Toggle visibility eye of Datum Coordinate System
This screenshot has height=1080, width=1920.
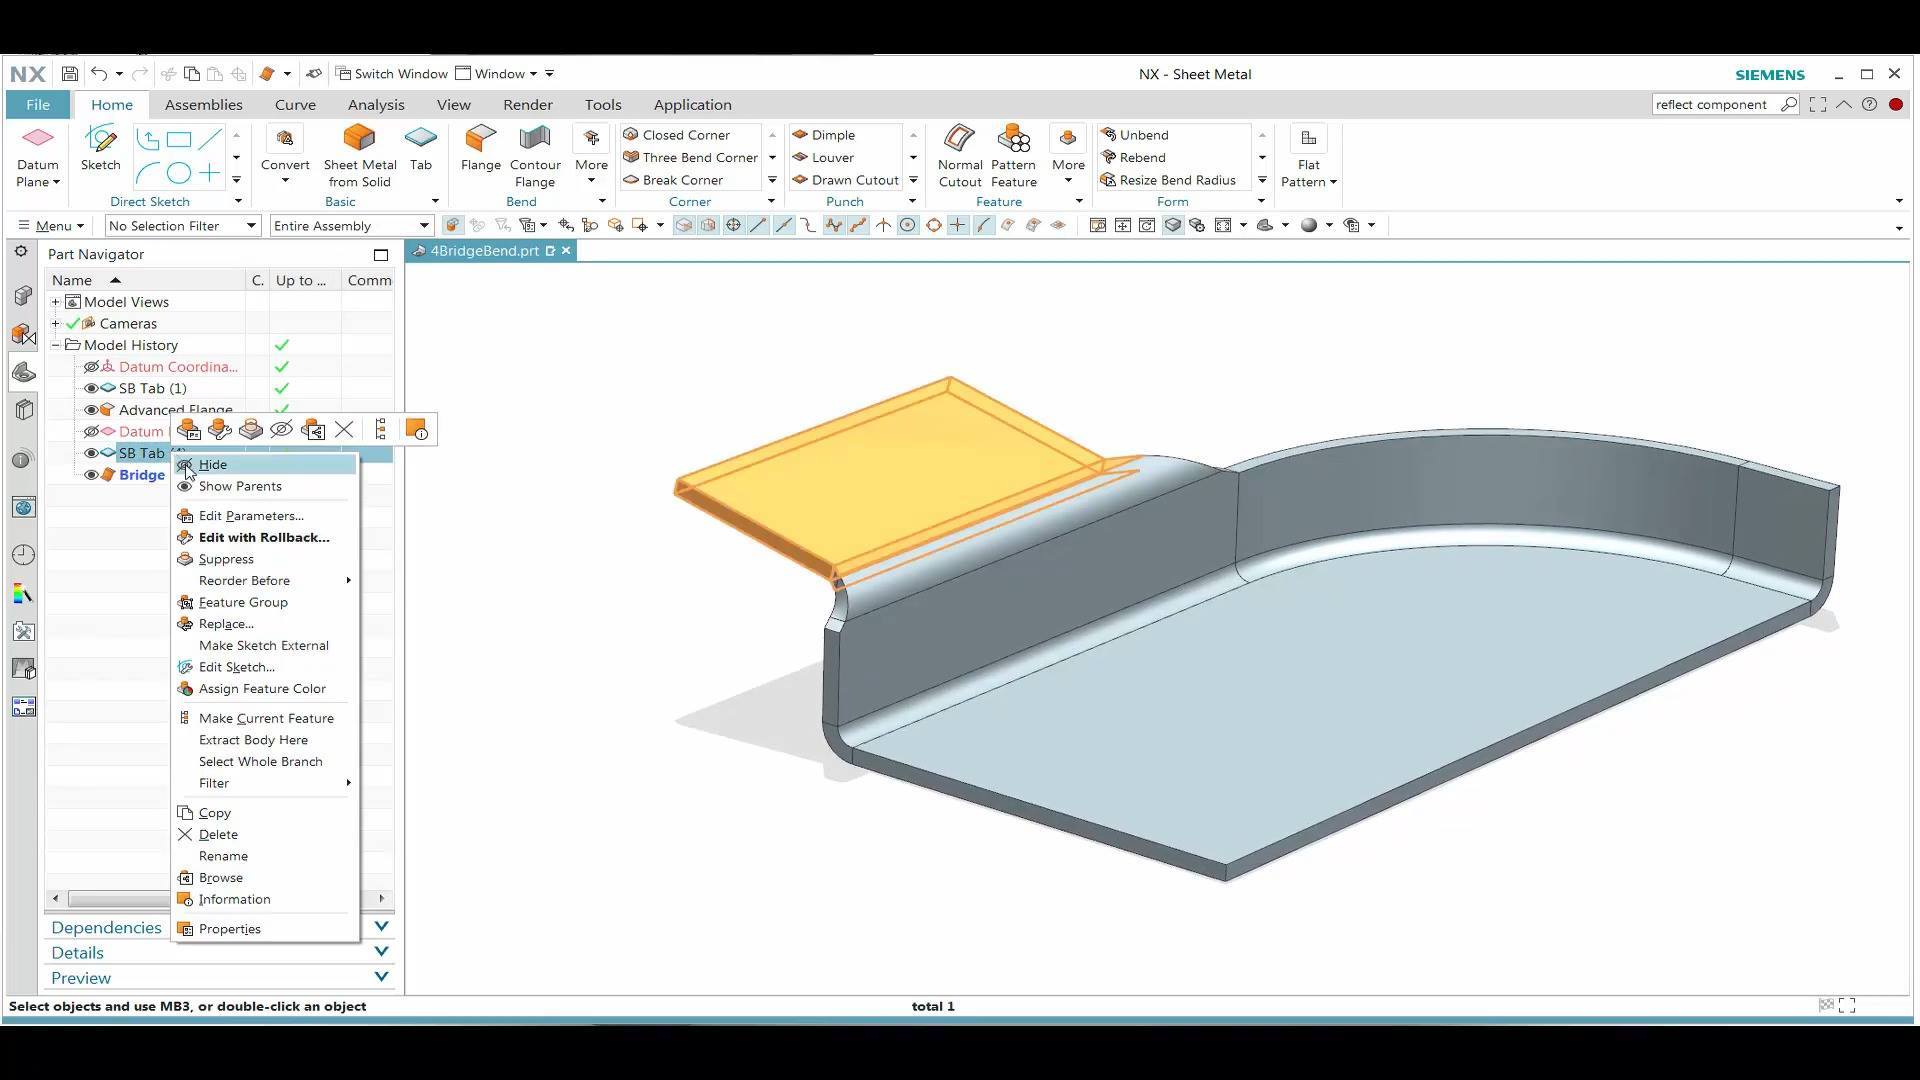[91, 367]
